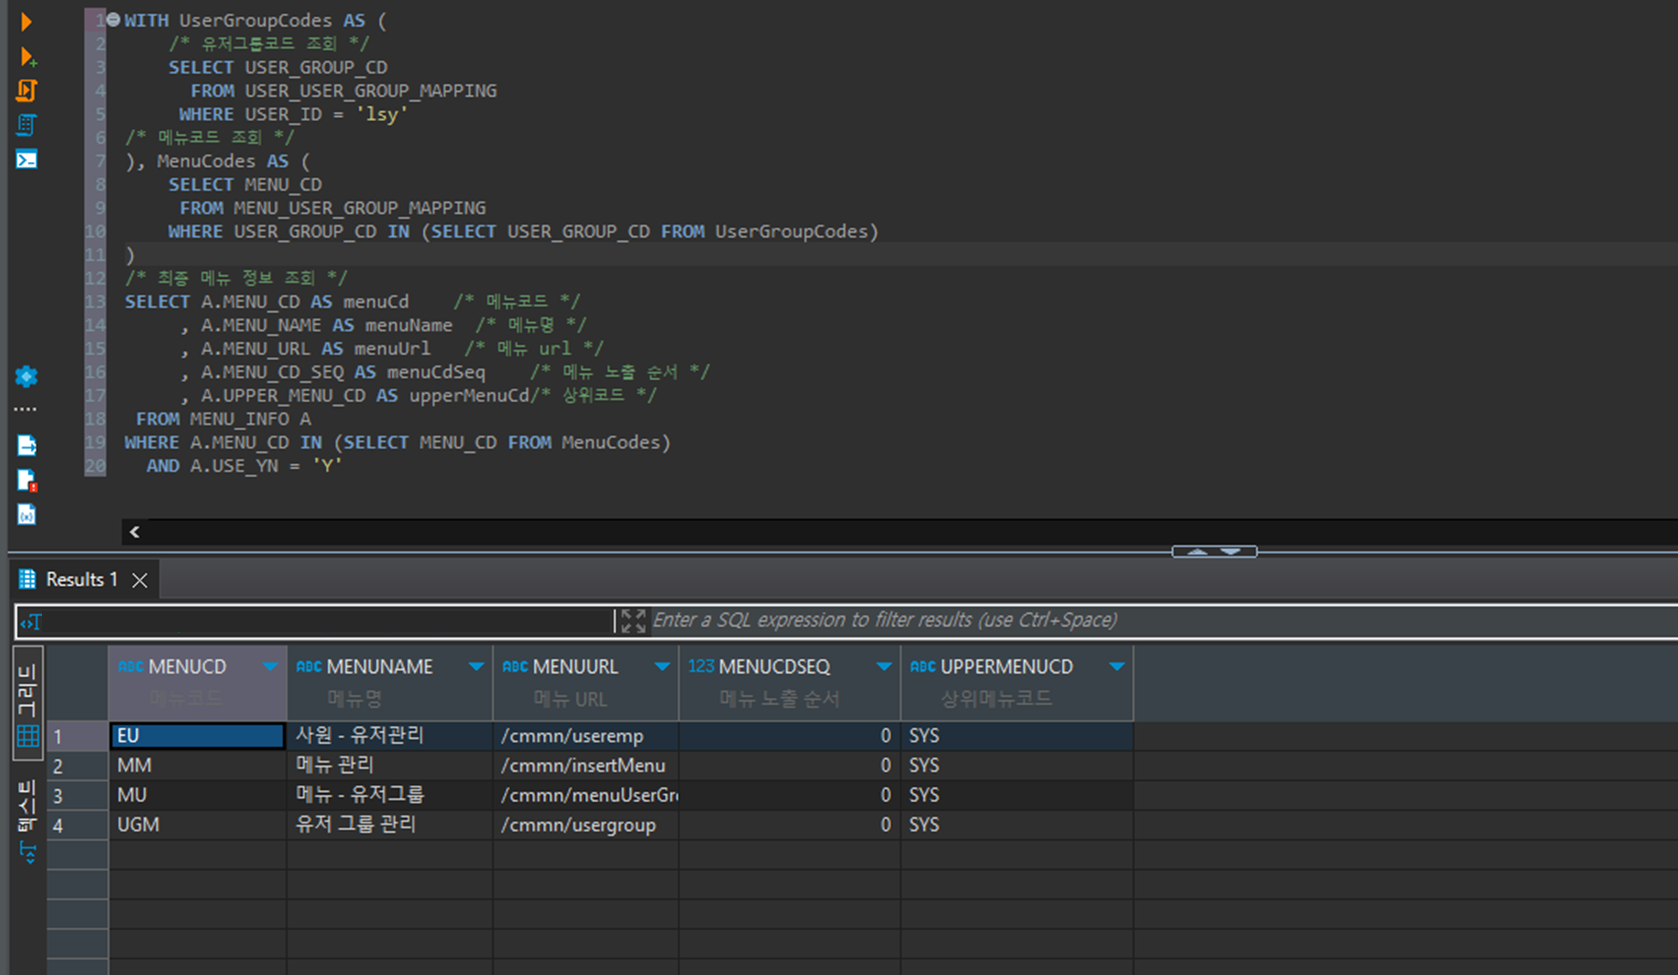This screenshot has height=975, width=1678.
Task: Select SYS cell in the EU row
Action: [x=1017, y=736]
